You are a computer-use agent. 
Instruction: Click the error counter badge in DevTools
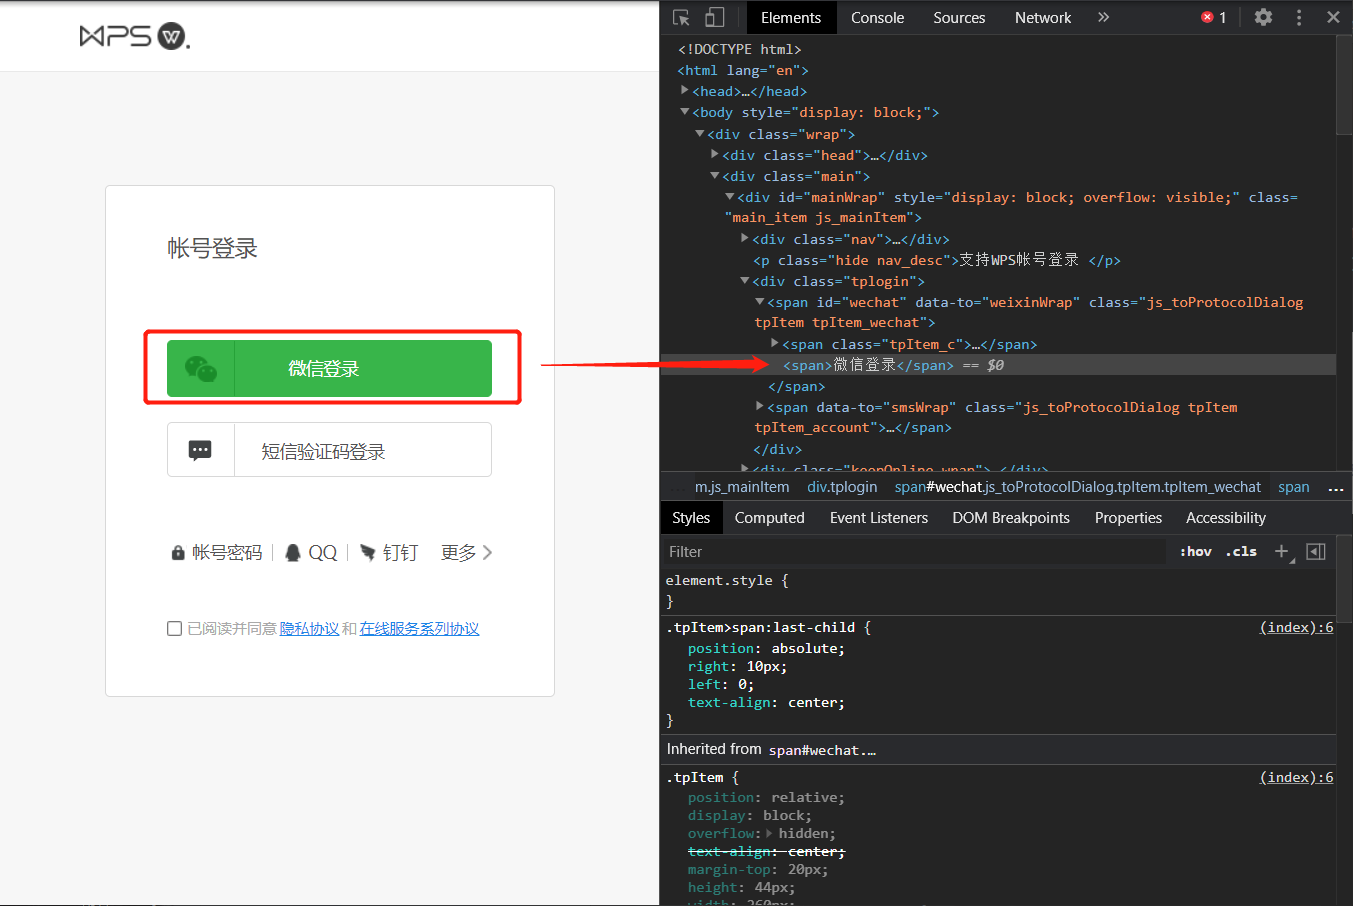[1213, 17]
